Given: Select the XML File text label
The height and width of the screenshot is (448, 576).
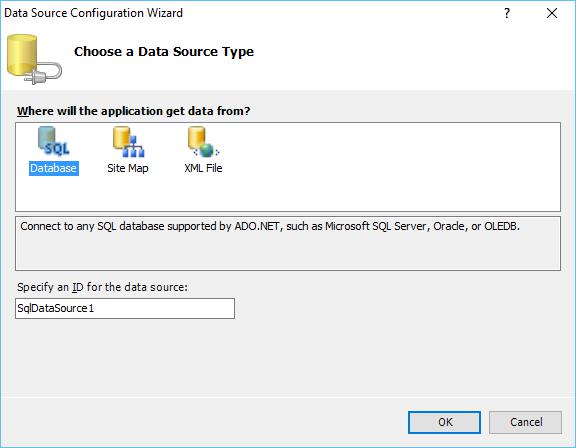Looking at the screenshot, I should [203, 168].
